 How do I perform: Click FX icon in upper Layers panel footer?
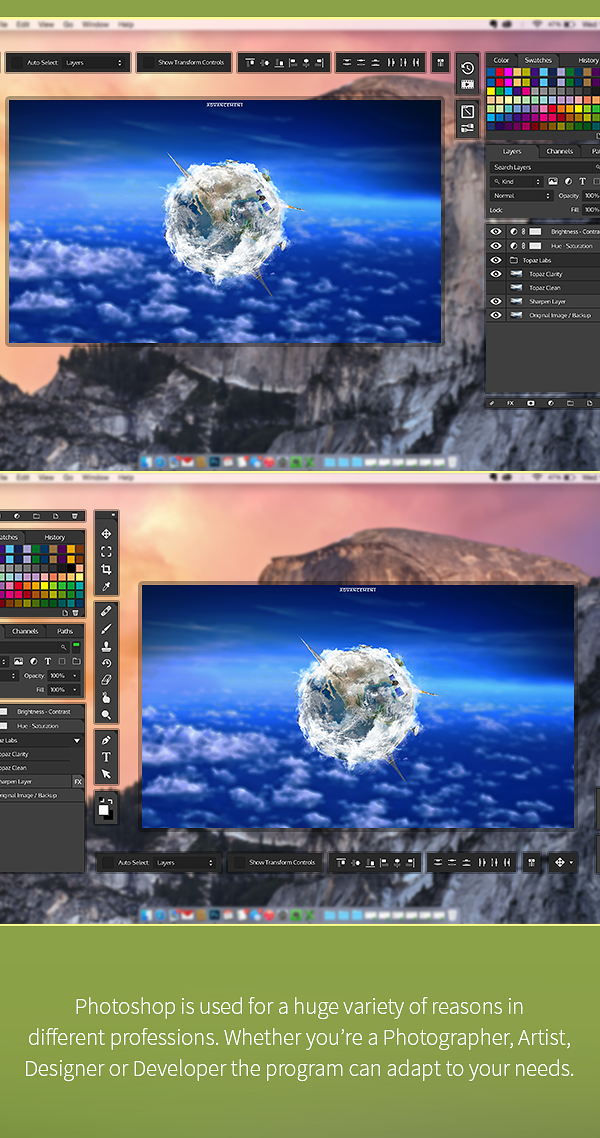point(510,403)
